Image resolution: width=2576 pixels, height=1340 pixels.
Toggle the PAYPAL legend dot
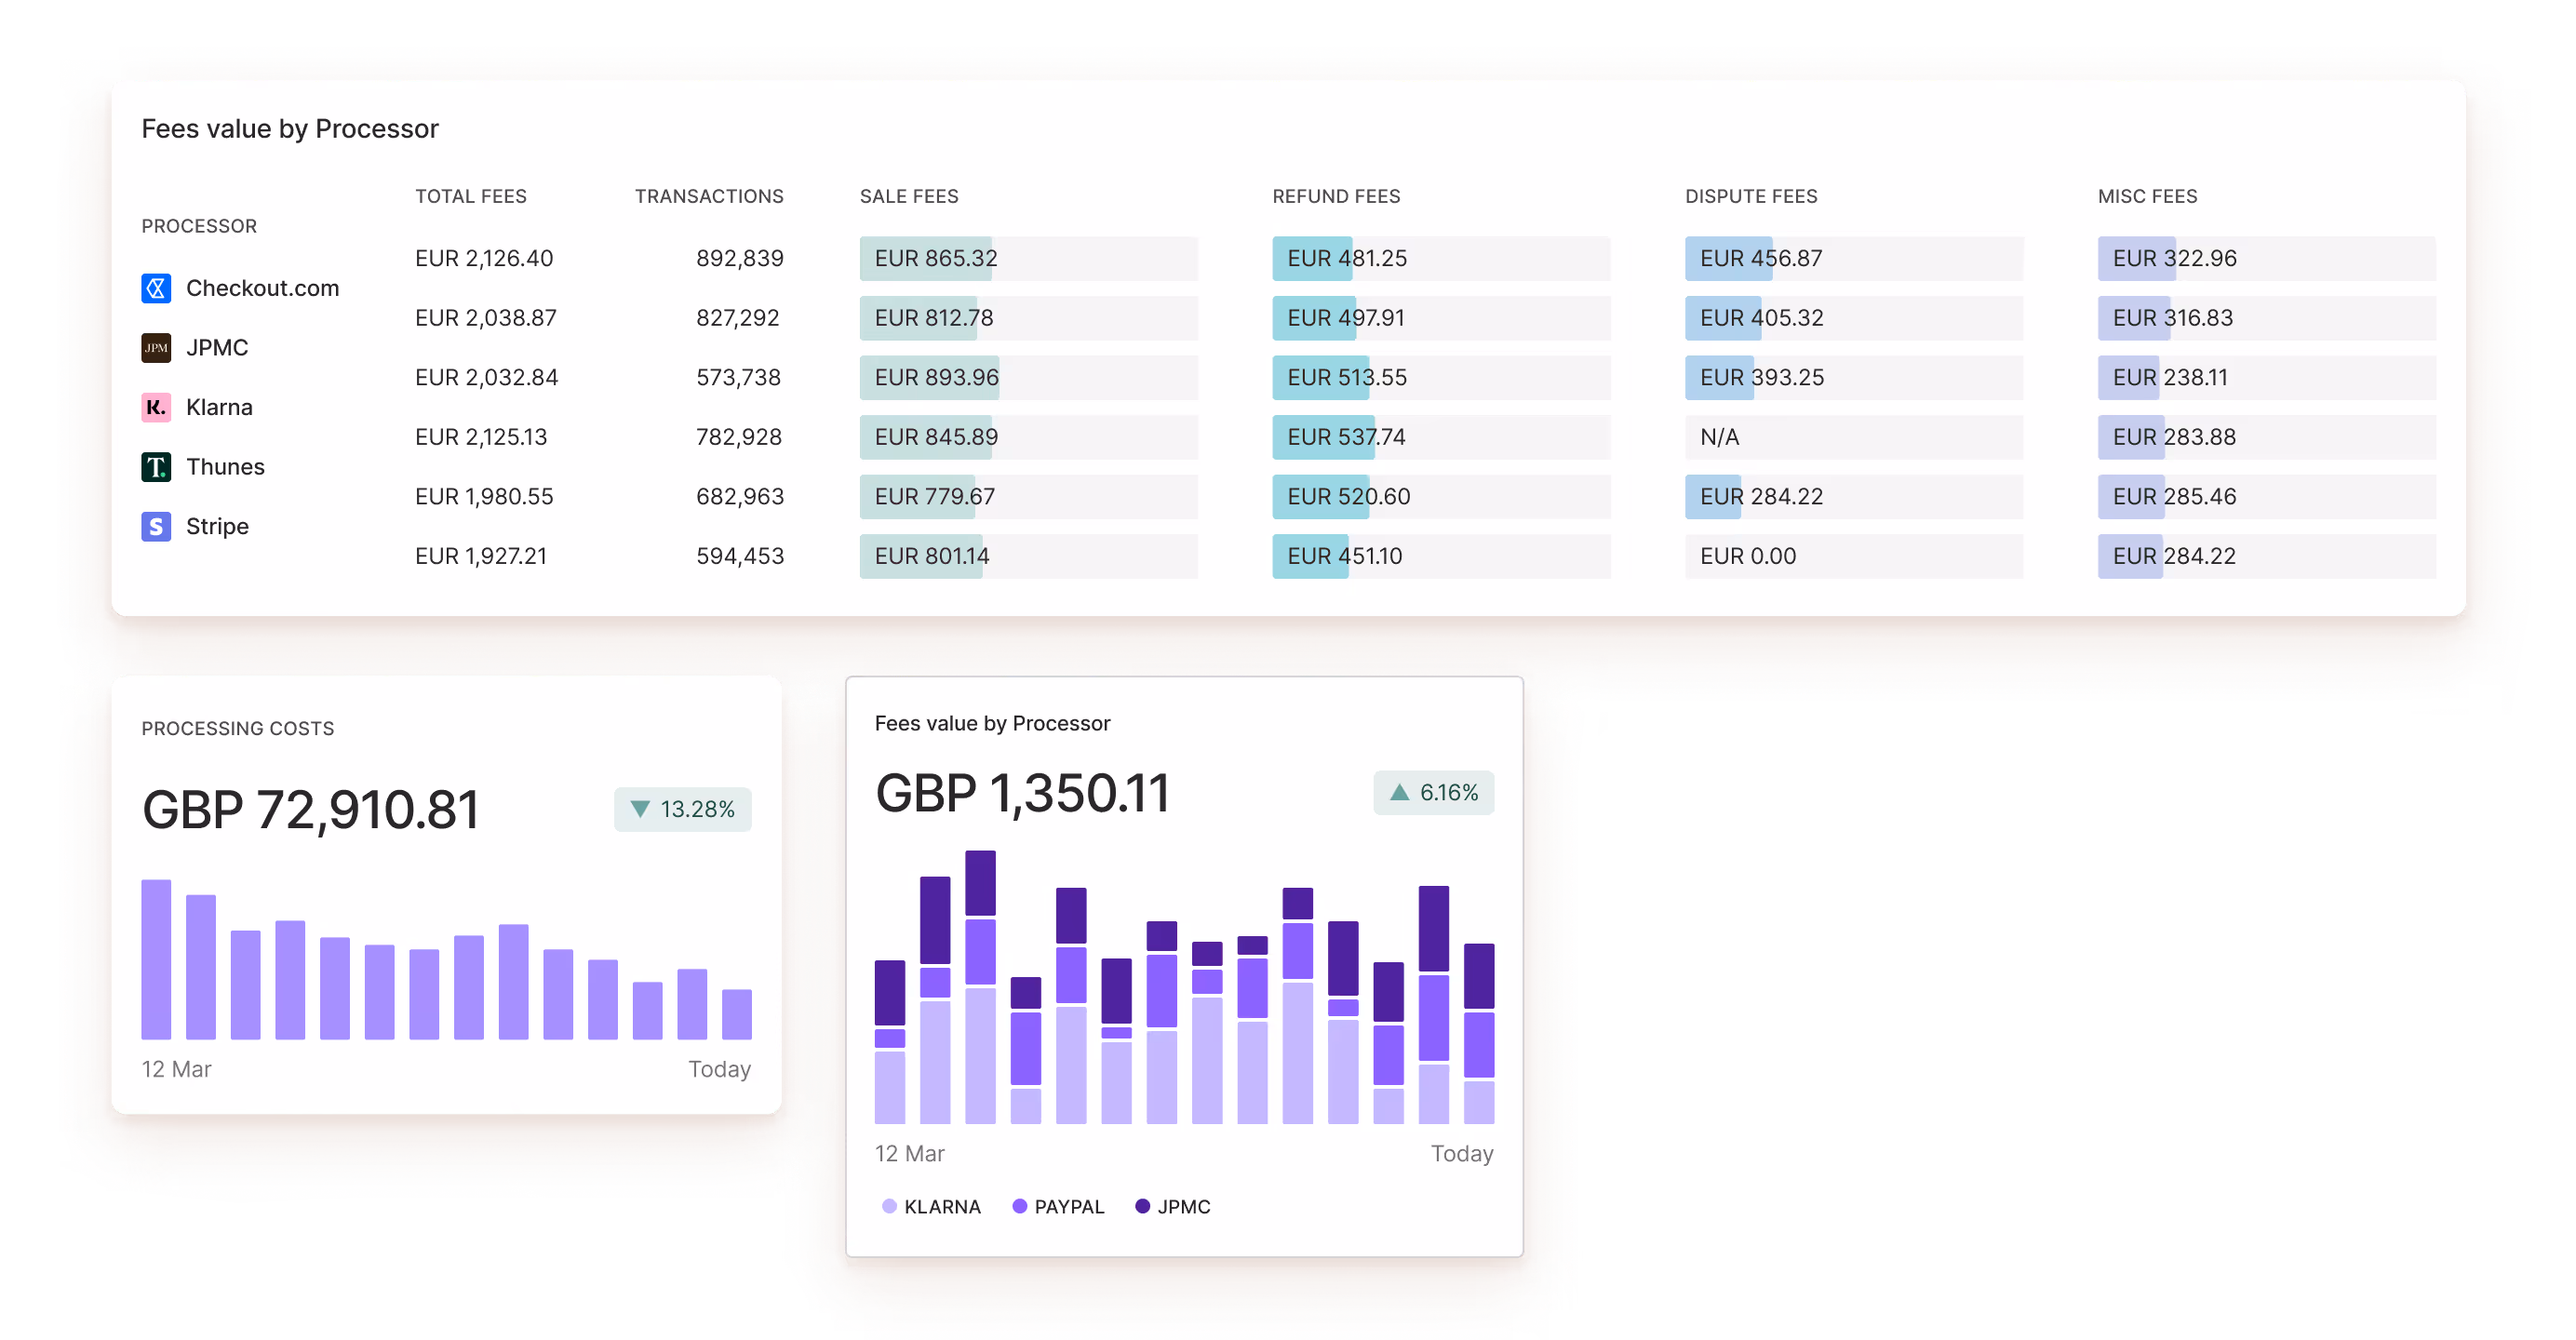[1019, 1206]
